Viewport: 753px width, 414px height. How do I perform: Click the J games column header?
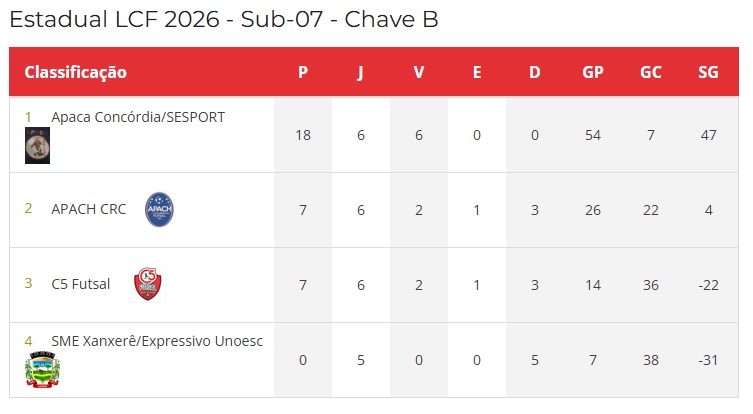pyautogui.click(x=361, y=73)
